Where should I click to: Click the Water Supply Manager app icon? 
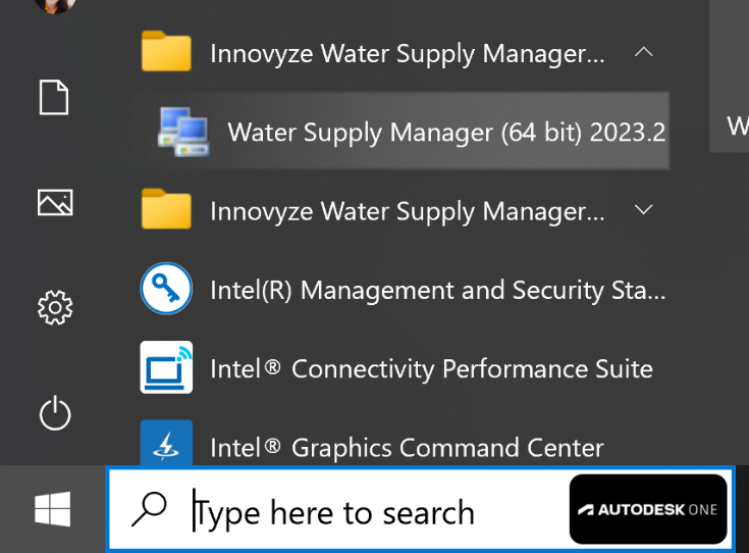tap(184, 132)
